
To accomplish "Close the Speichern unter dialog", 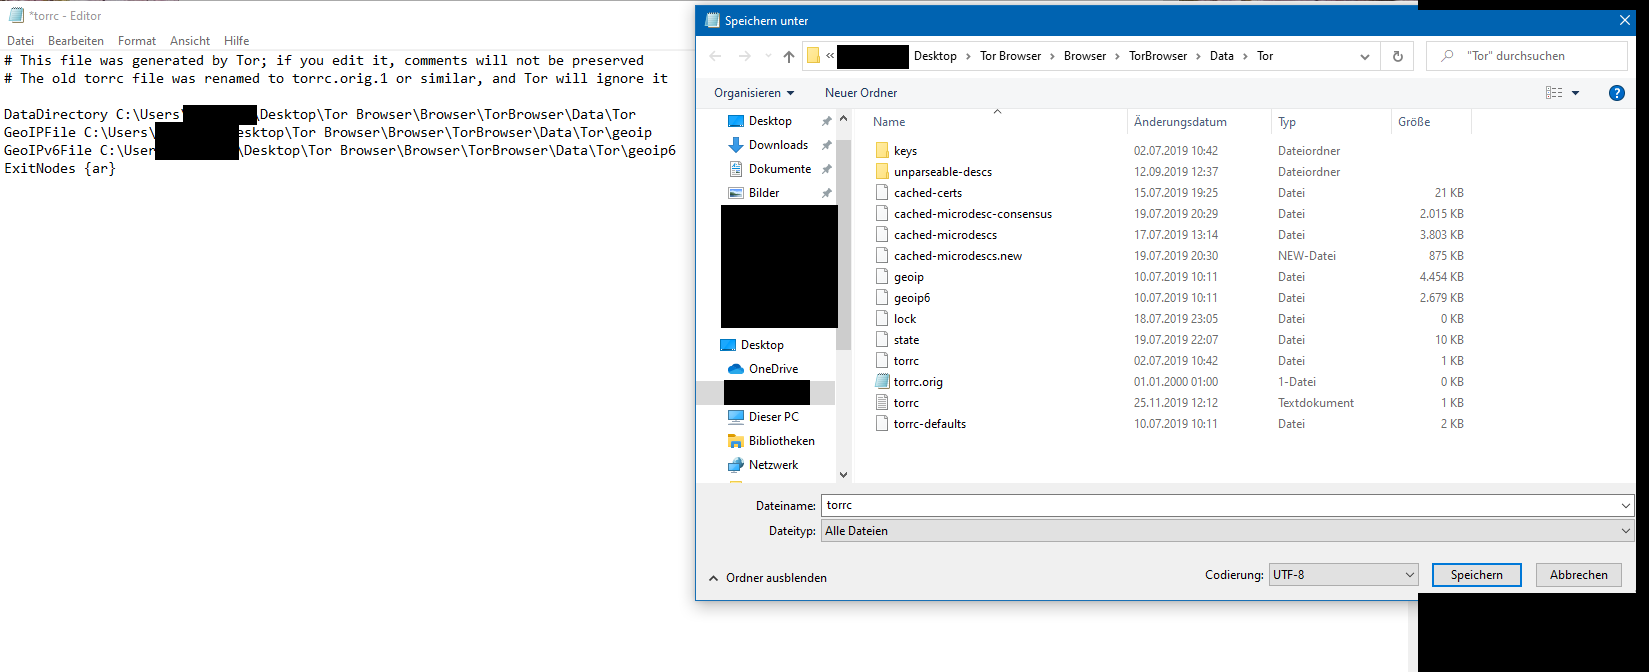I will [x=1624, y=20].
